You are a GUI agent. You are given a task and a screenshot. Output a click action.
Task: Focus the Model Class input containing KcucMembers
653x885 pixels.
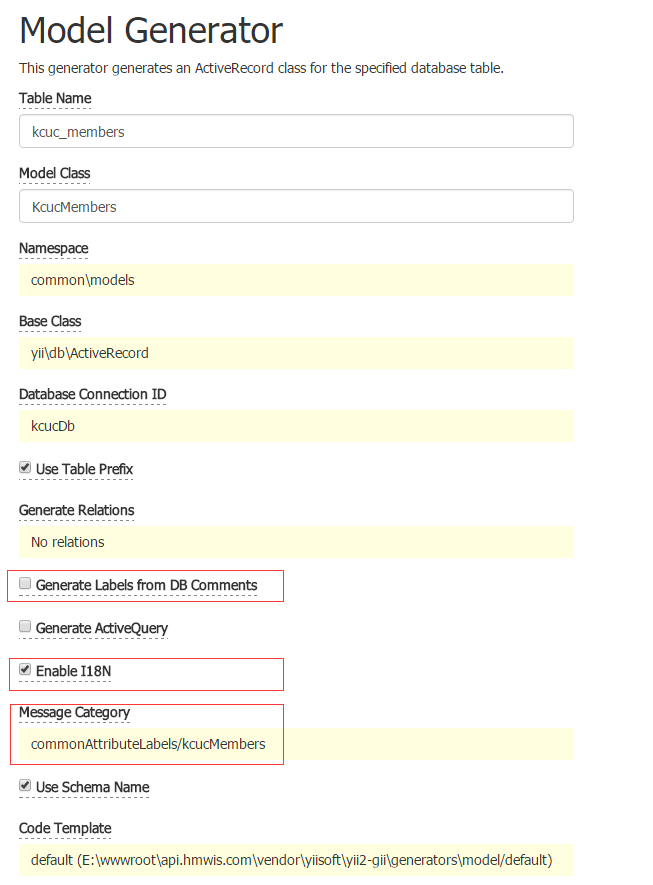(x=296, y=206)
